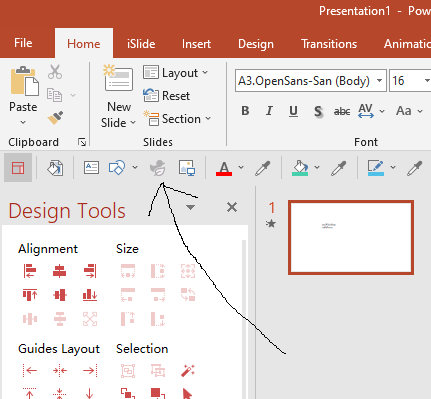431x399 pixels.
Task: Open Design Tools pane options arrow
Action: 190,207
